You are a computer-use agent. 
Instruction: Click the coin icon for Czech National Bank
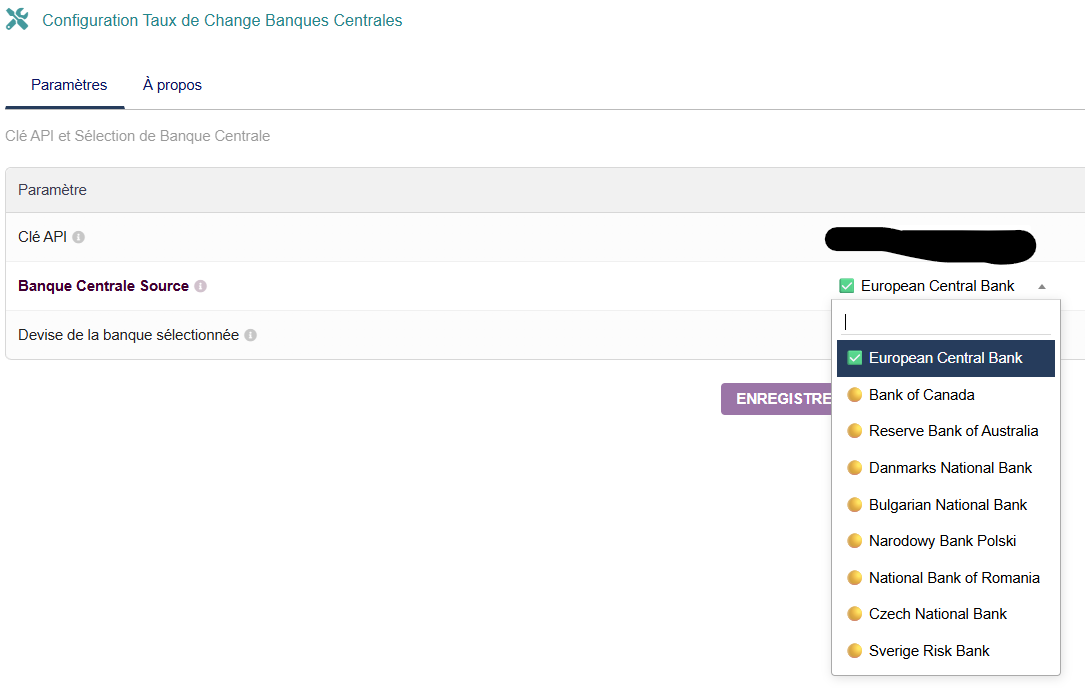pyautogui.click(x=854, y=614)
